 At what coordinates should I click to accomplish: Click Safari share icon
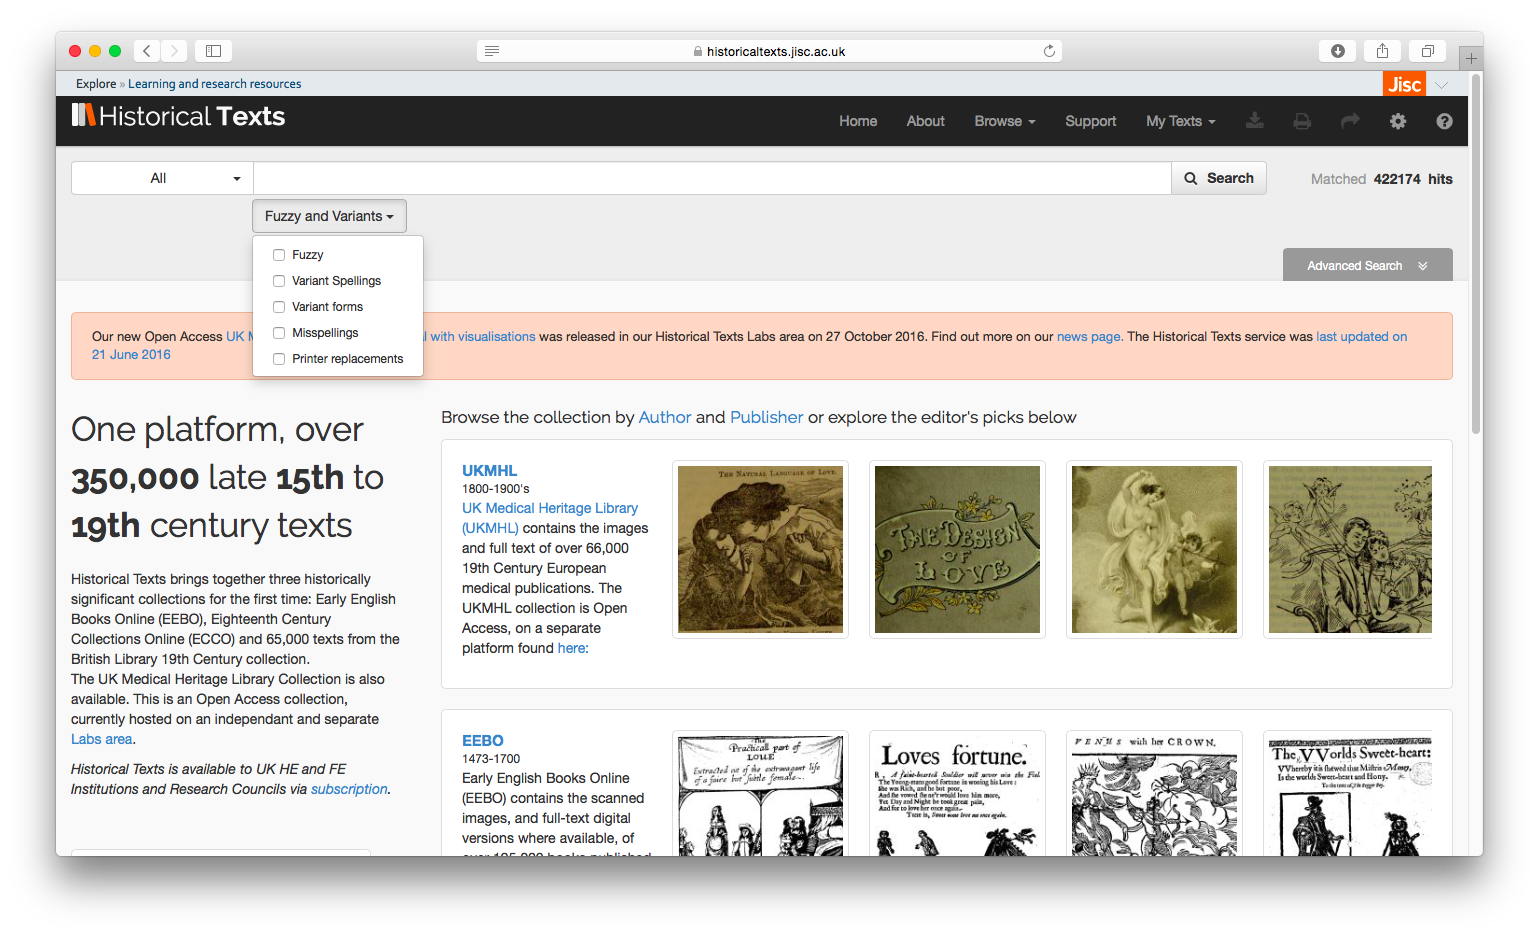coord(1382,51)
